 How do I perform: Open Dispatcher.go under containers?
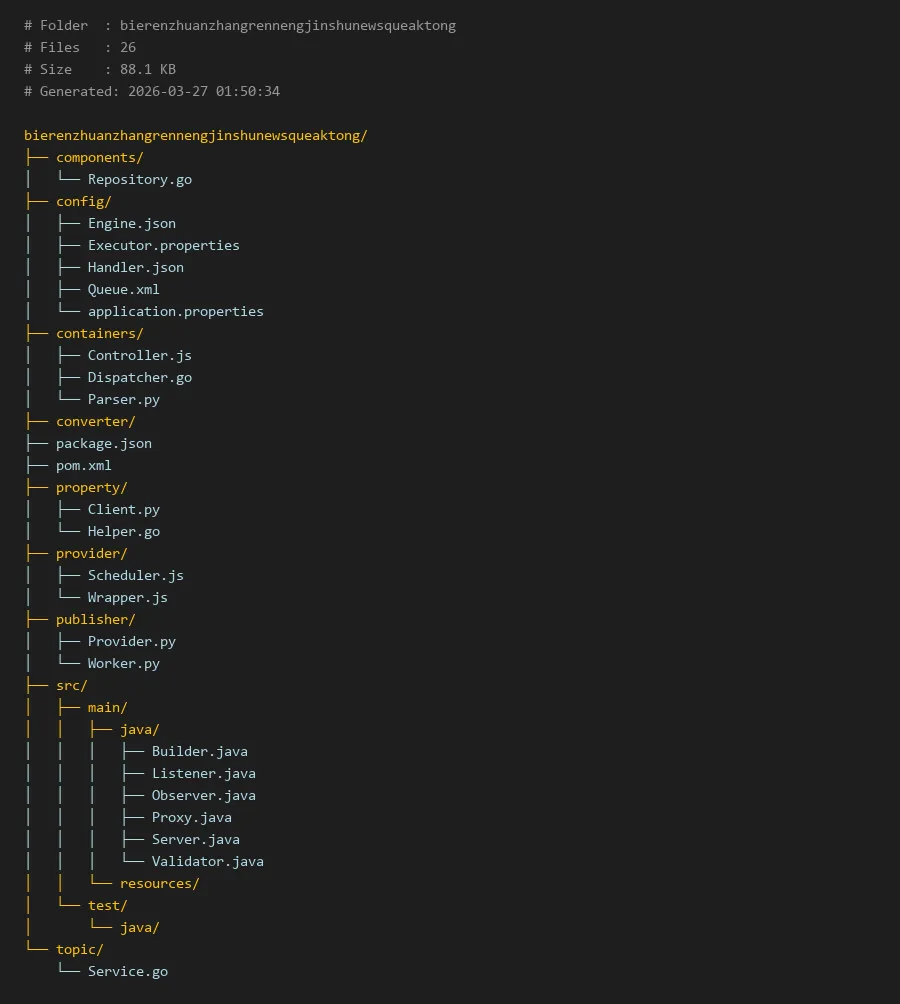click(x=139, y=377)
